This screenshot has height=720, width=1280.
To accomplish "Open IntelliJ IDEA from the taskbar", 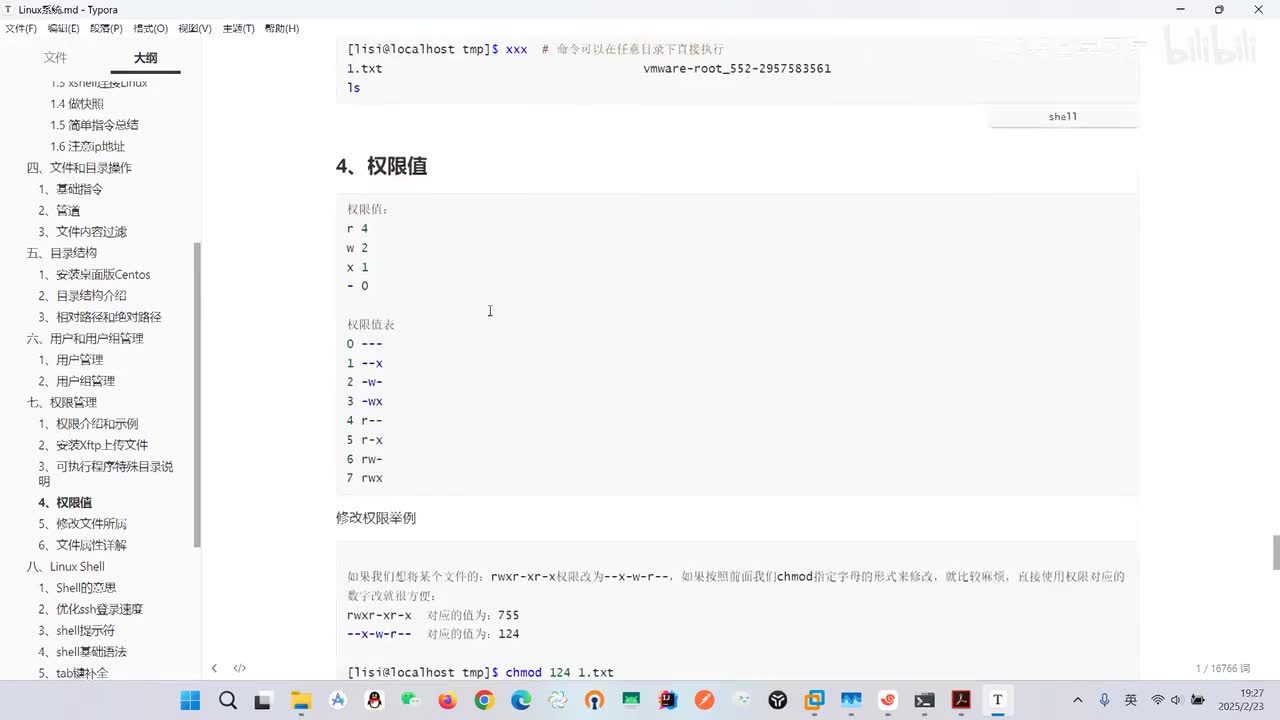I will click(x=668, y=700).
